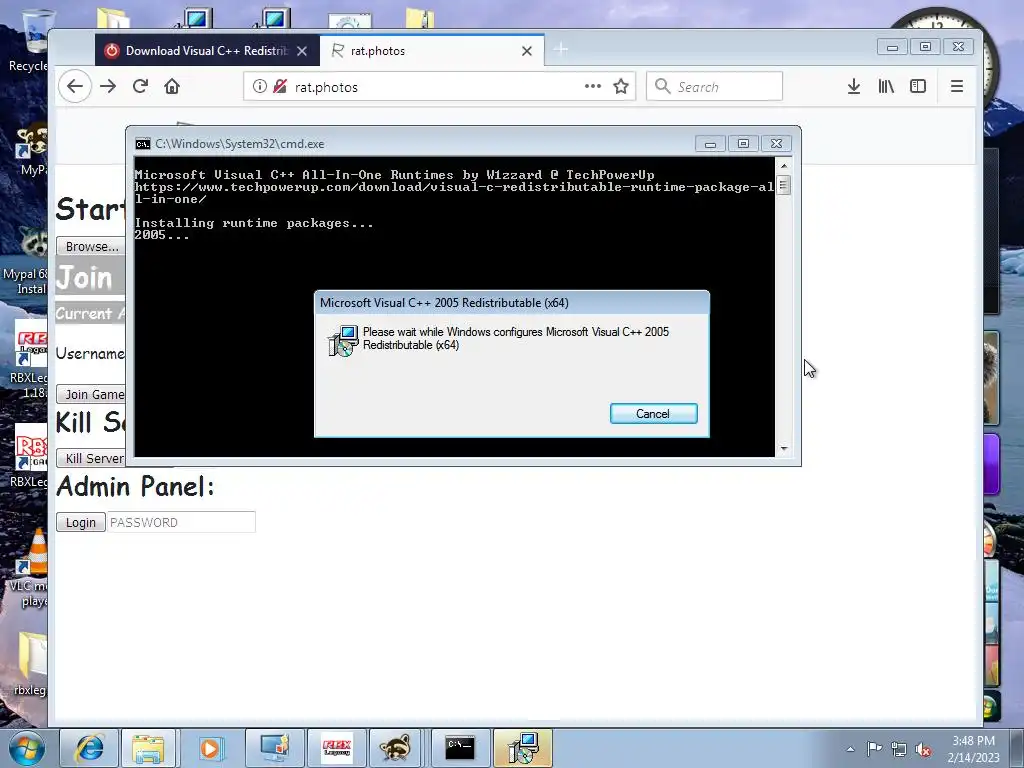Image resolution: width=1024 pixels, height=768 pixels.
Task: Minimize the cmd.exe window
Action: pyautogui.click(x=710, y=144)
